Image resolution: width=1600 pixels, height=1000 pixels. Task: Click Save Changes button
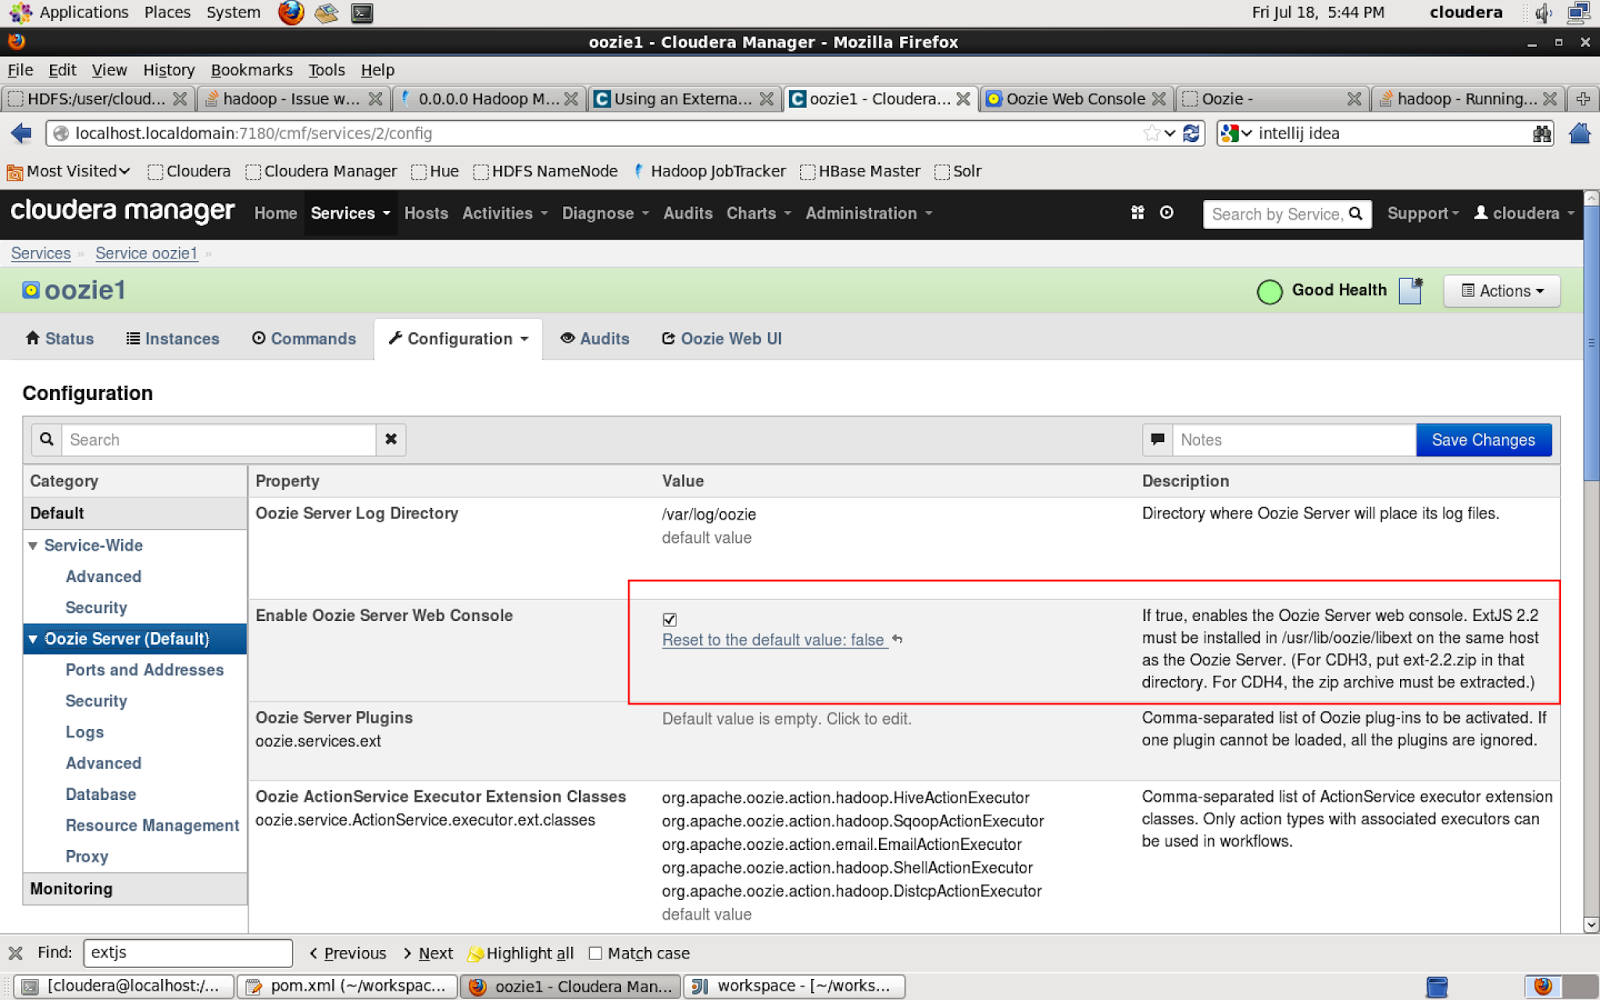[x=1483, y=440]
